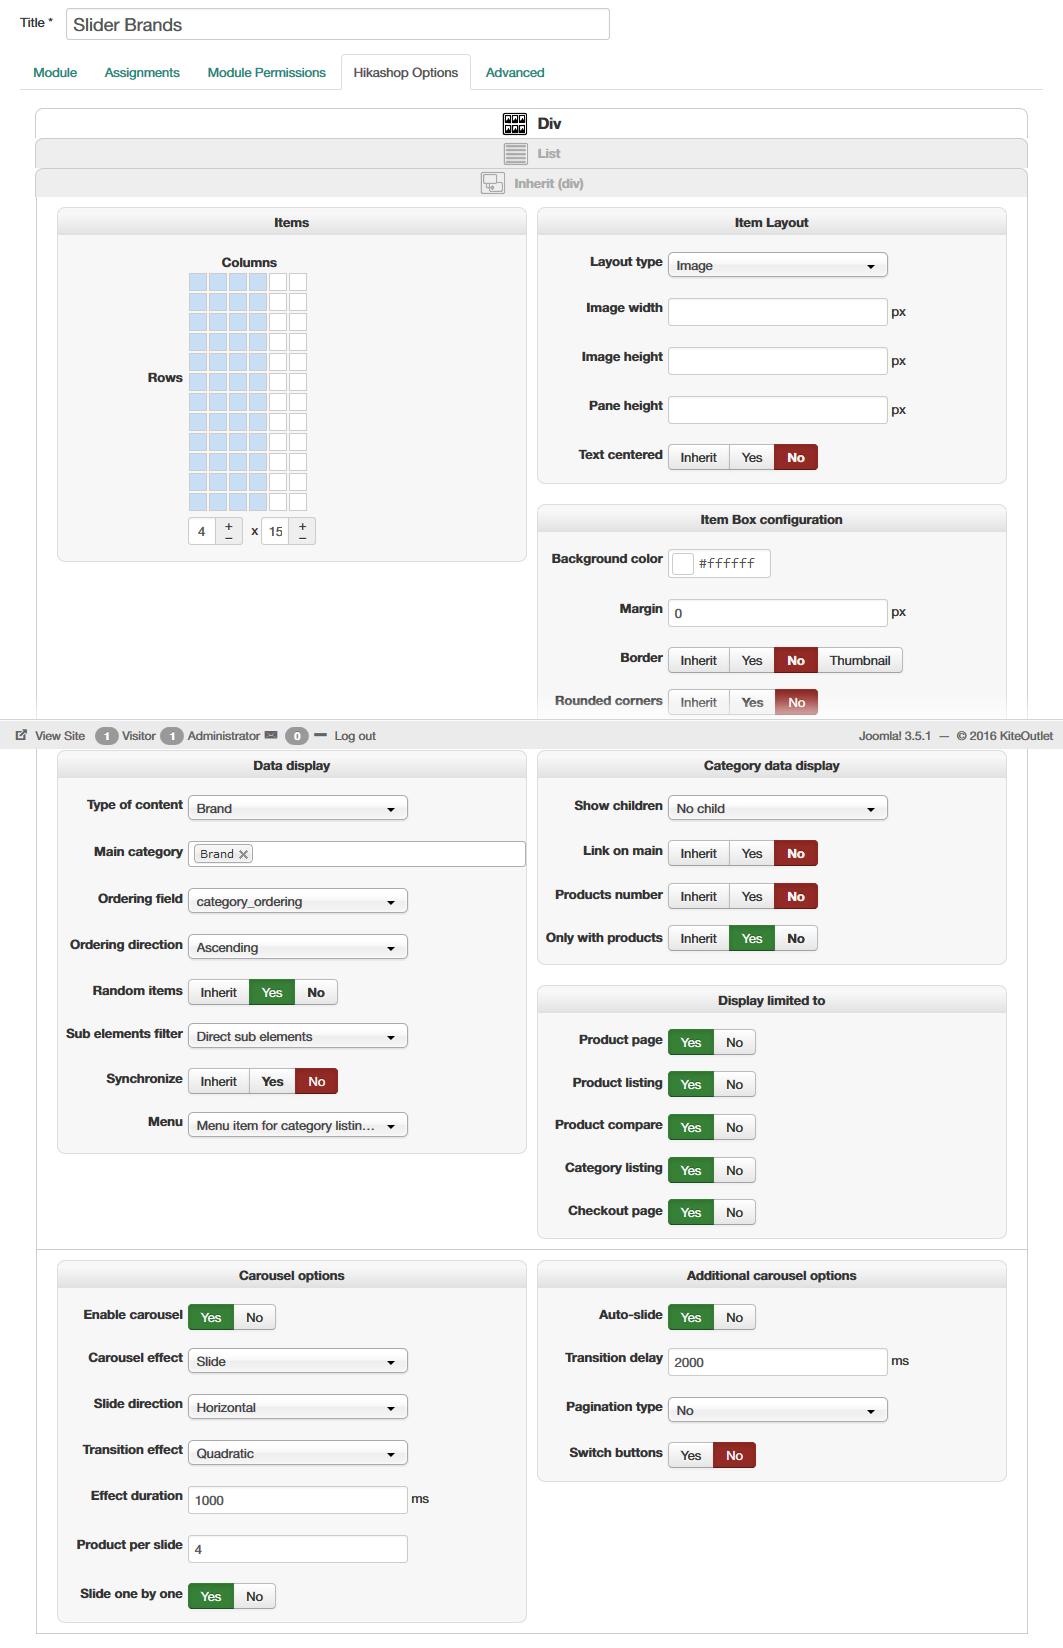Switch to the Assignments tab
The width and height of the screenshot is (1063, 1648).
tap(142, 73)
